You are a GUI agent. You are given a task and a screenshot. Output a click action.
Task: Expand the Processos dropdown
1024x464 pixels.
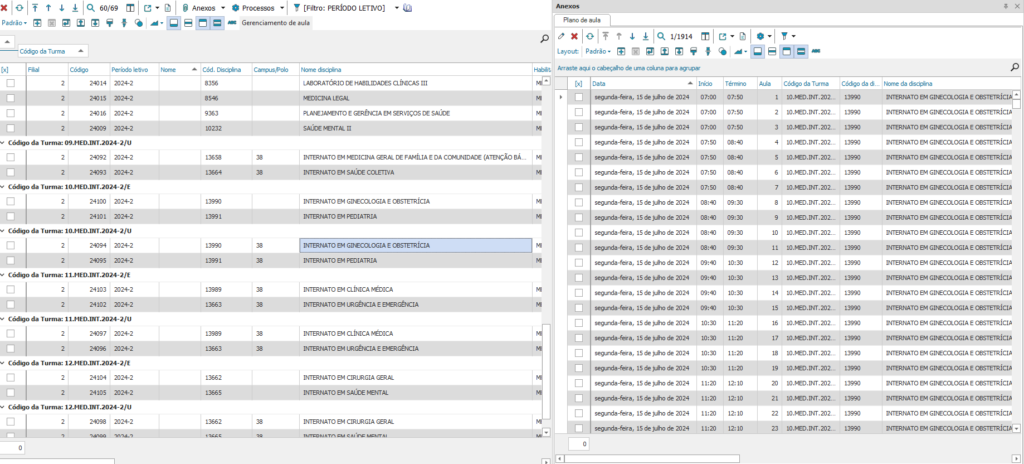[x=280, y=7]
